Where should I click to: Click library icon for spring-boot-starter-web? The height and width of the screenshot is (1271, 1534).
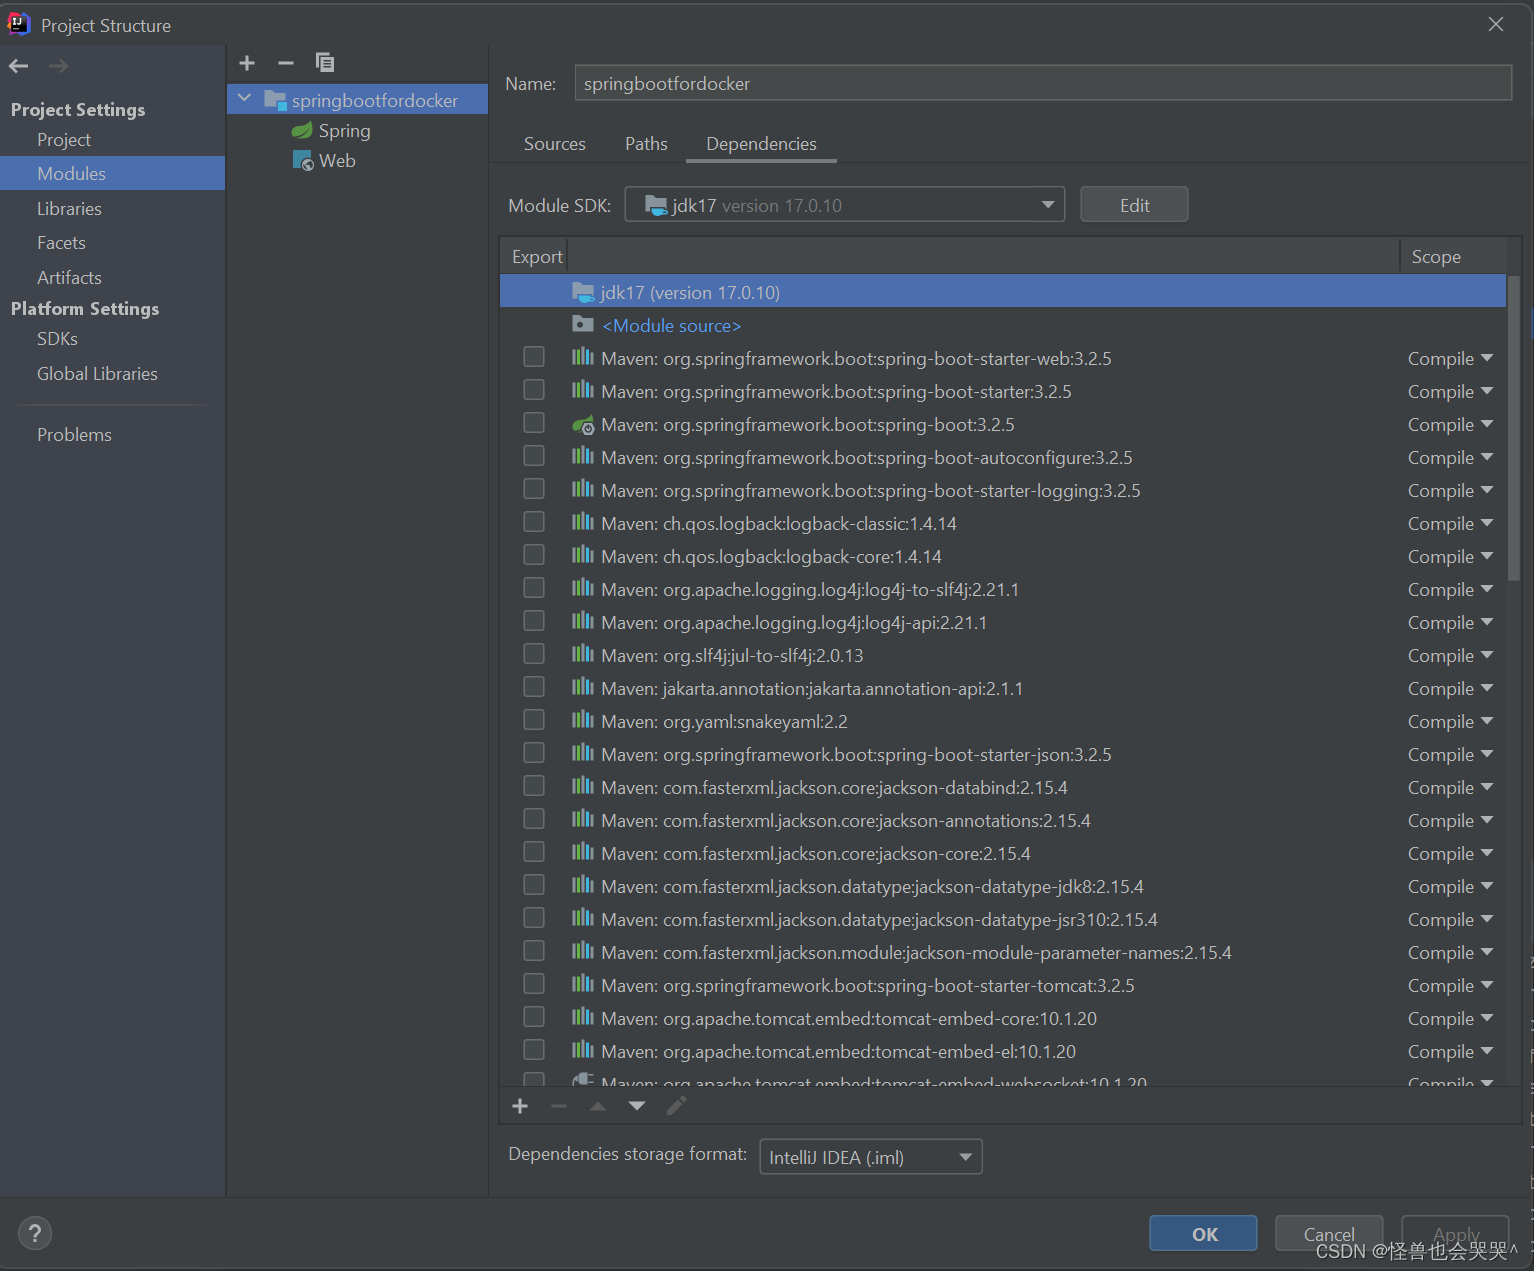(583, 357)
